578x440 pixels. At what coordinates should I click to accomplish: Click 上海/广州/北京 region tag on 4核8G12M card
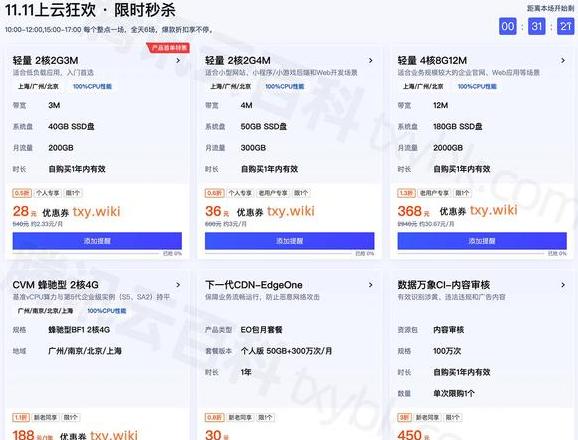tap(423, 87)
